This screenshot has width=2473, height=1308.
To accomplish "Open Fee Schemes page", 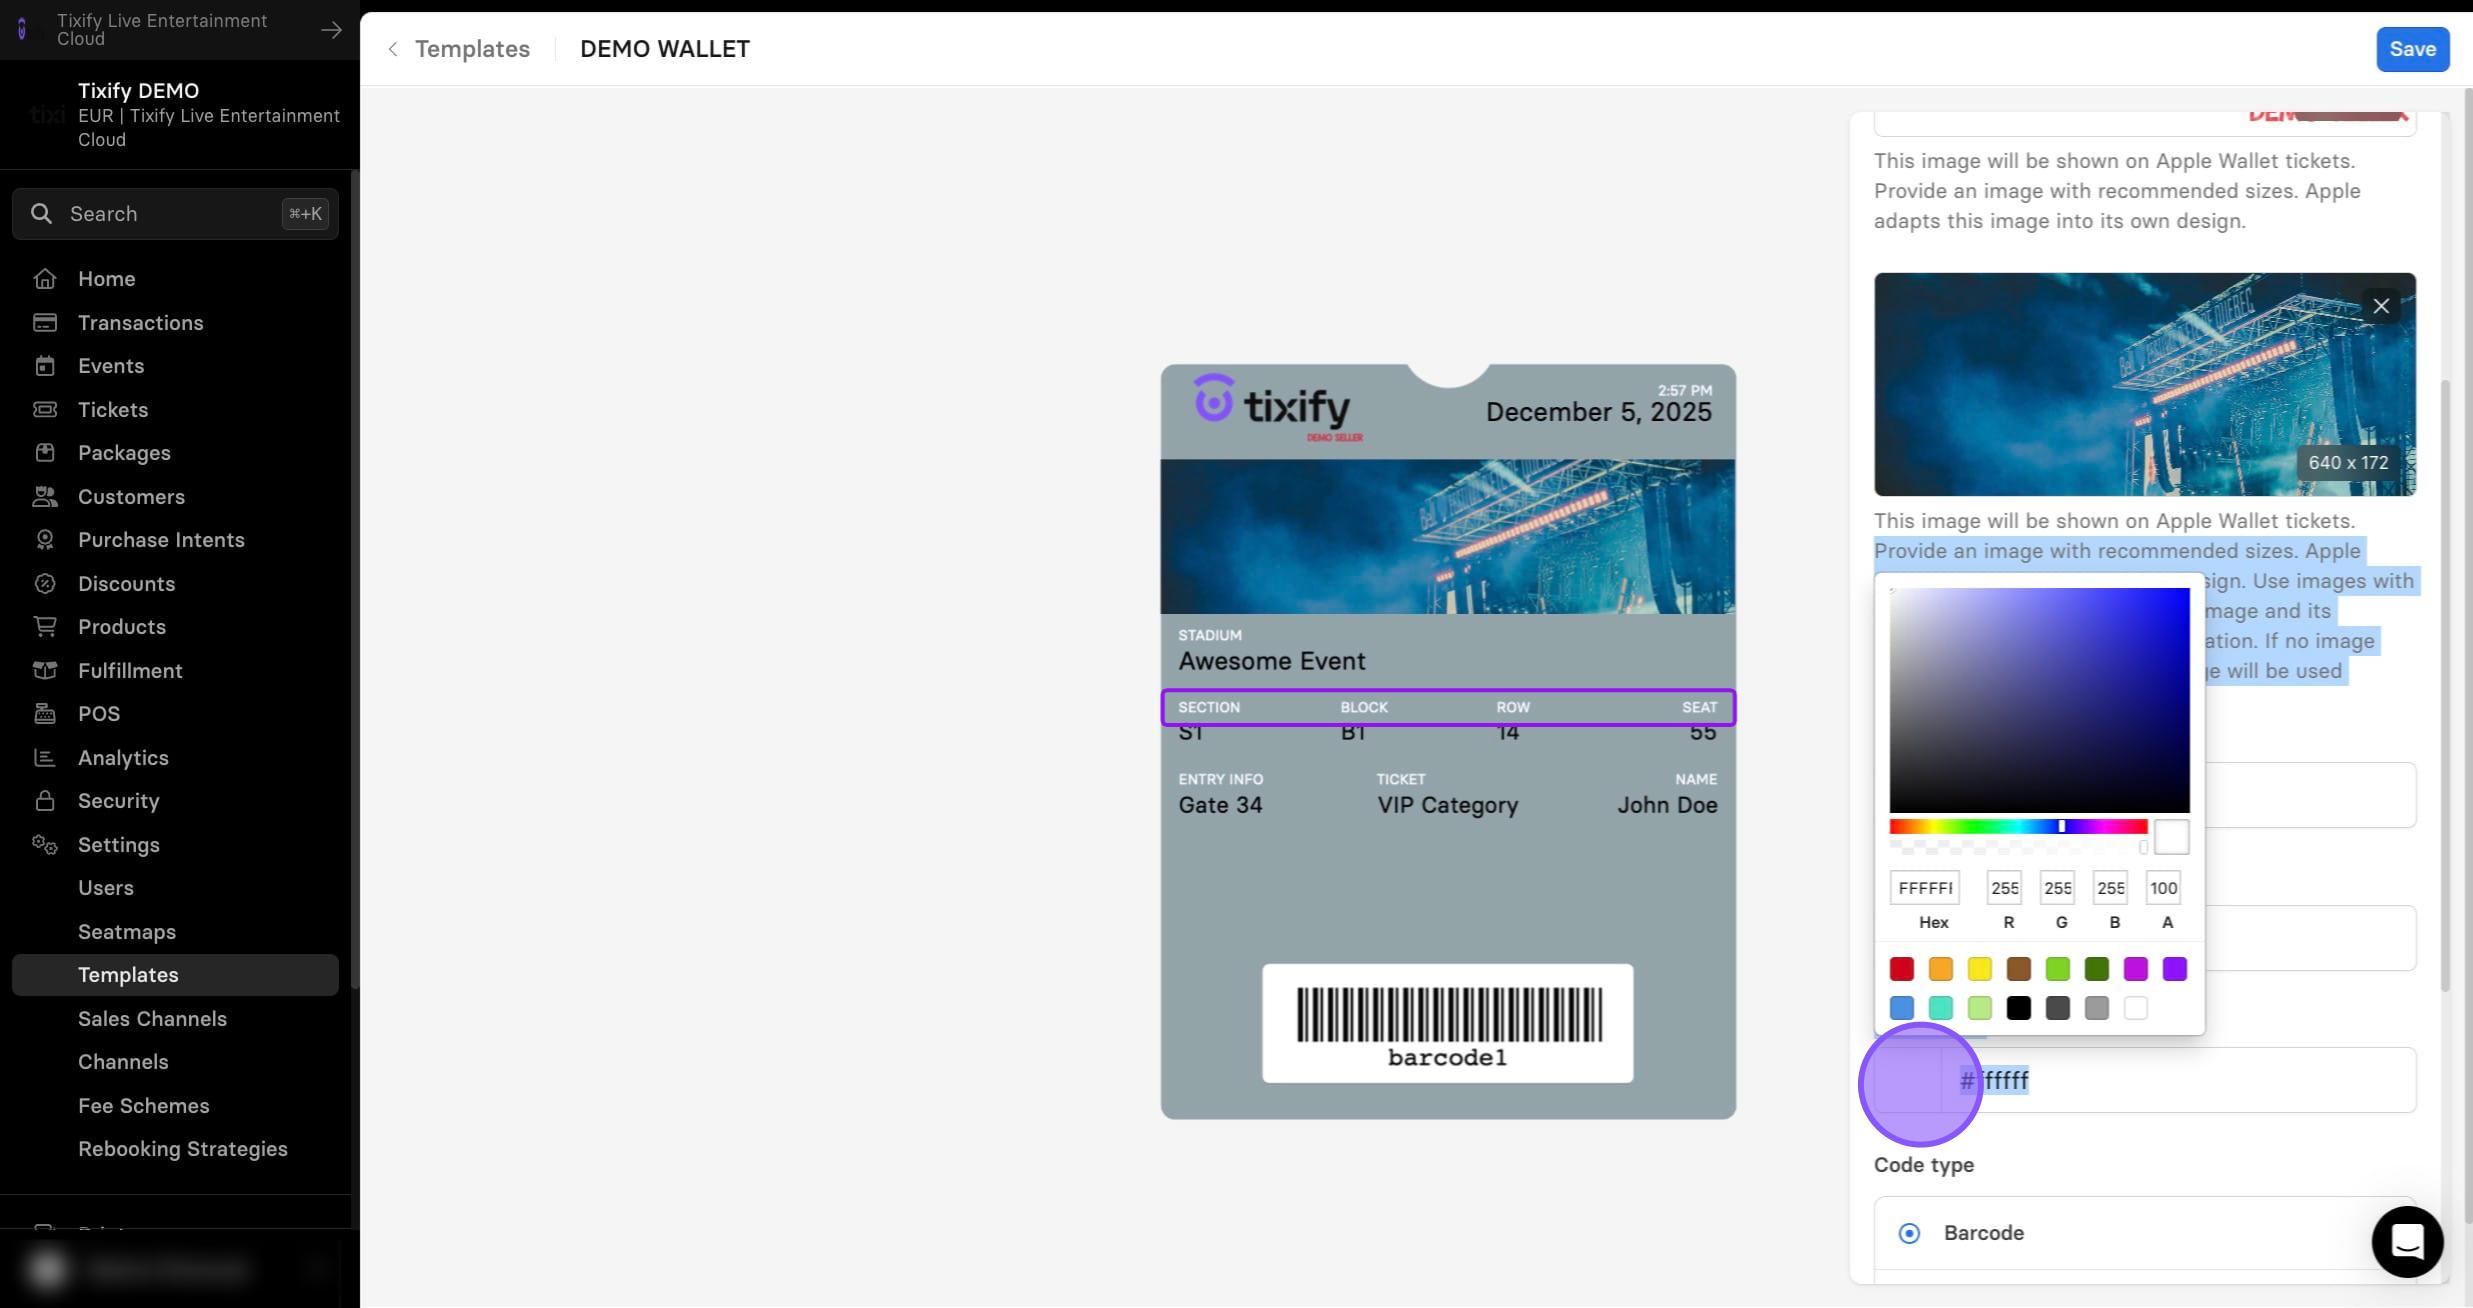I will tap(144, 1106).
